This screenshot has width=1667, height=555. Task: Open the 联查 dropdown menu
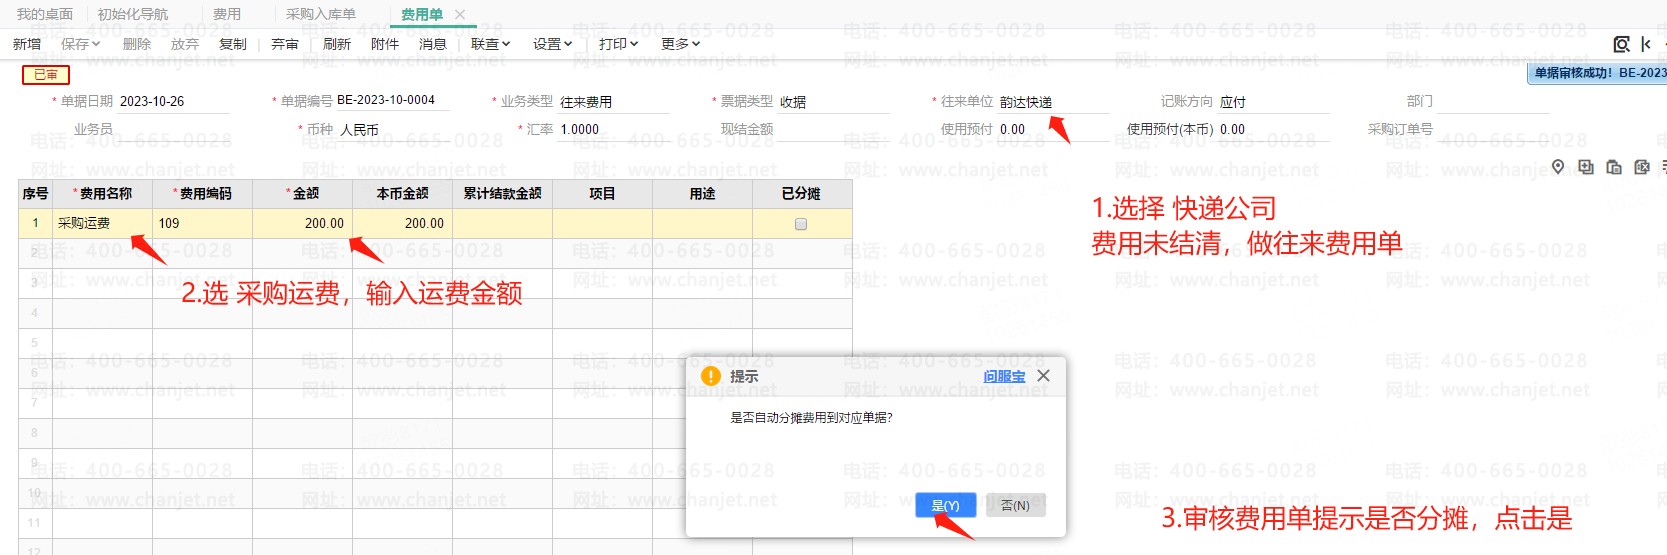point(490,44)
